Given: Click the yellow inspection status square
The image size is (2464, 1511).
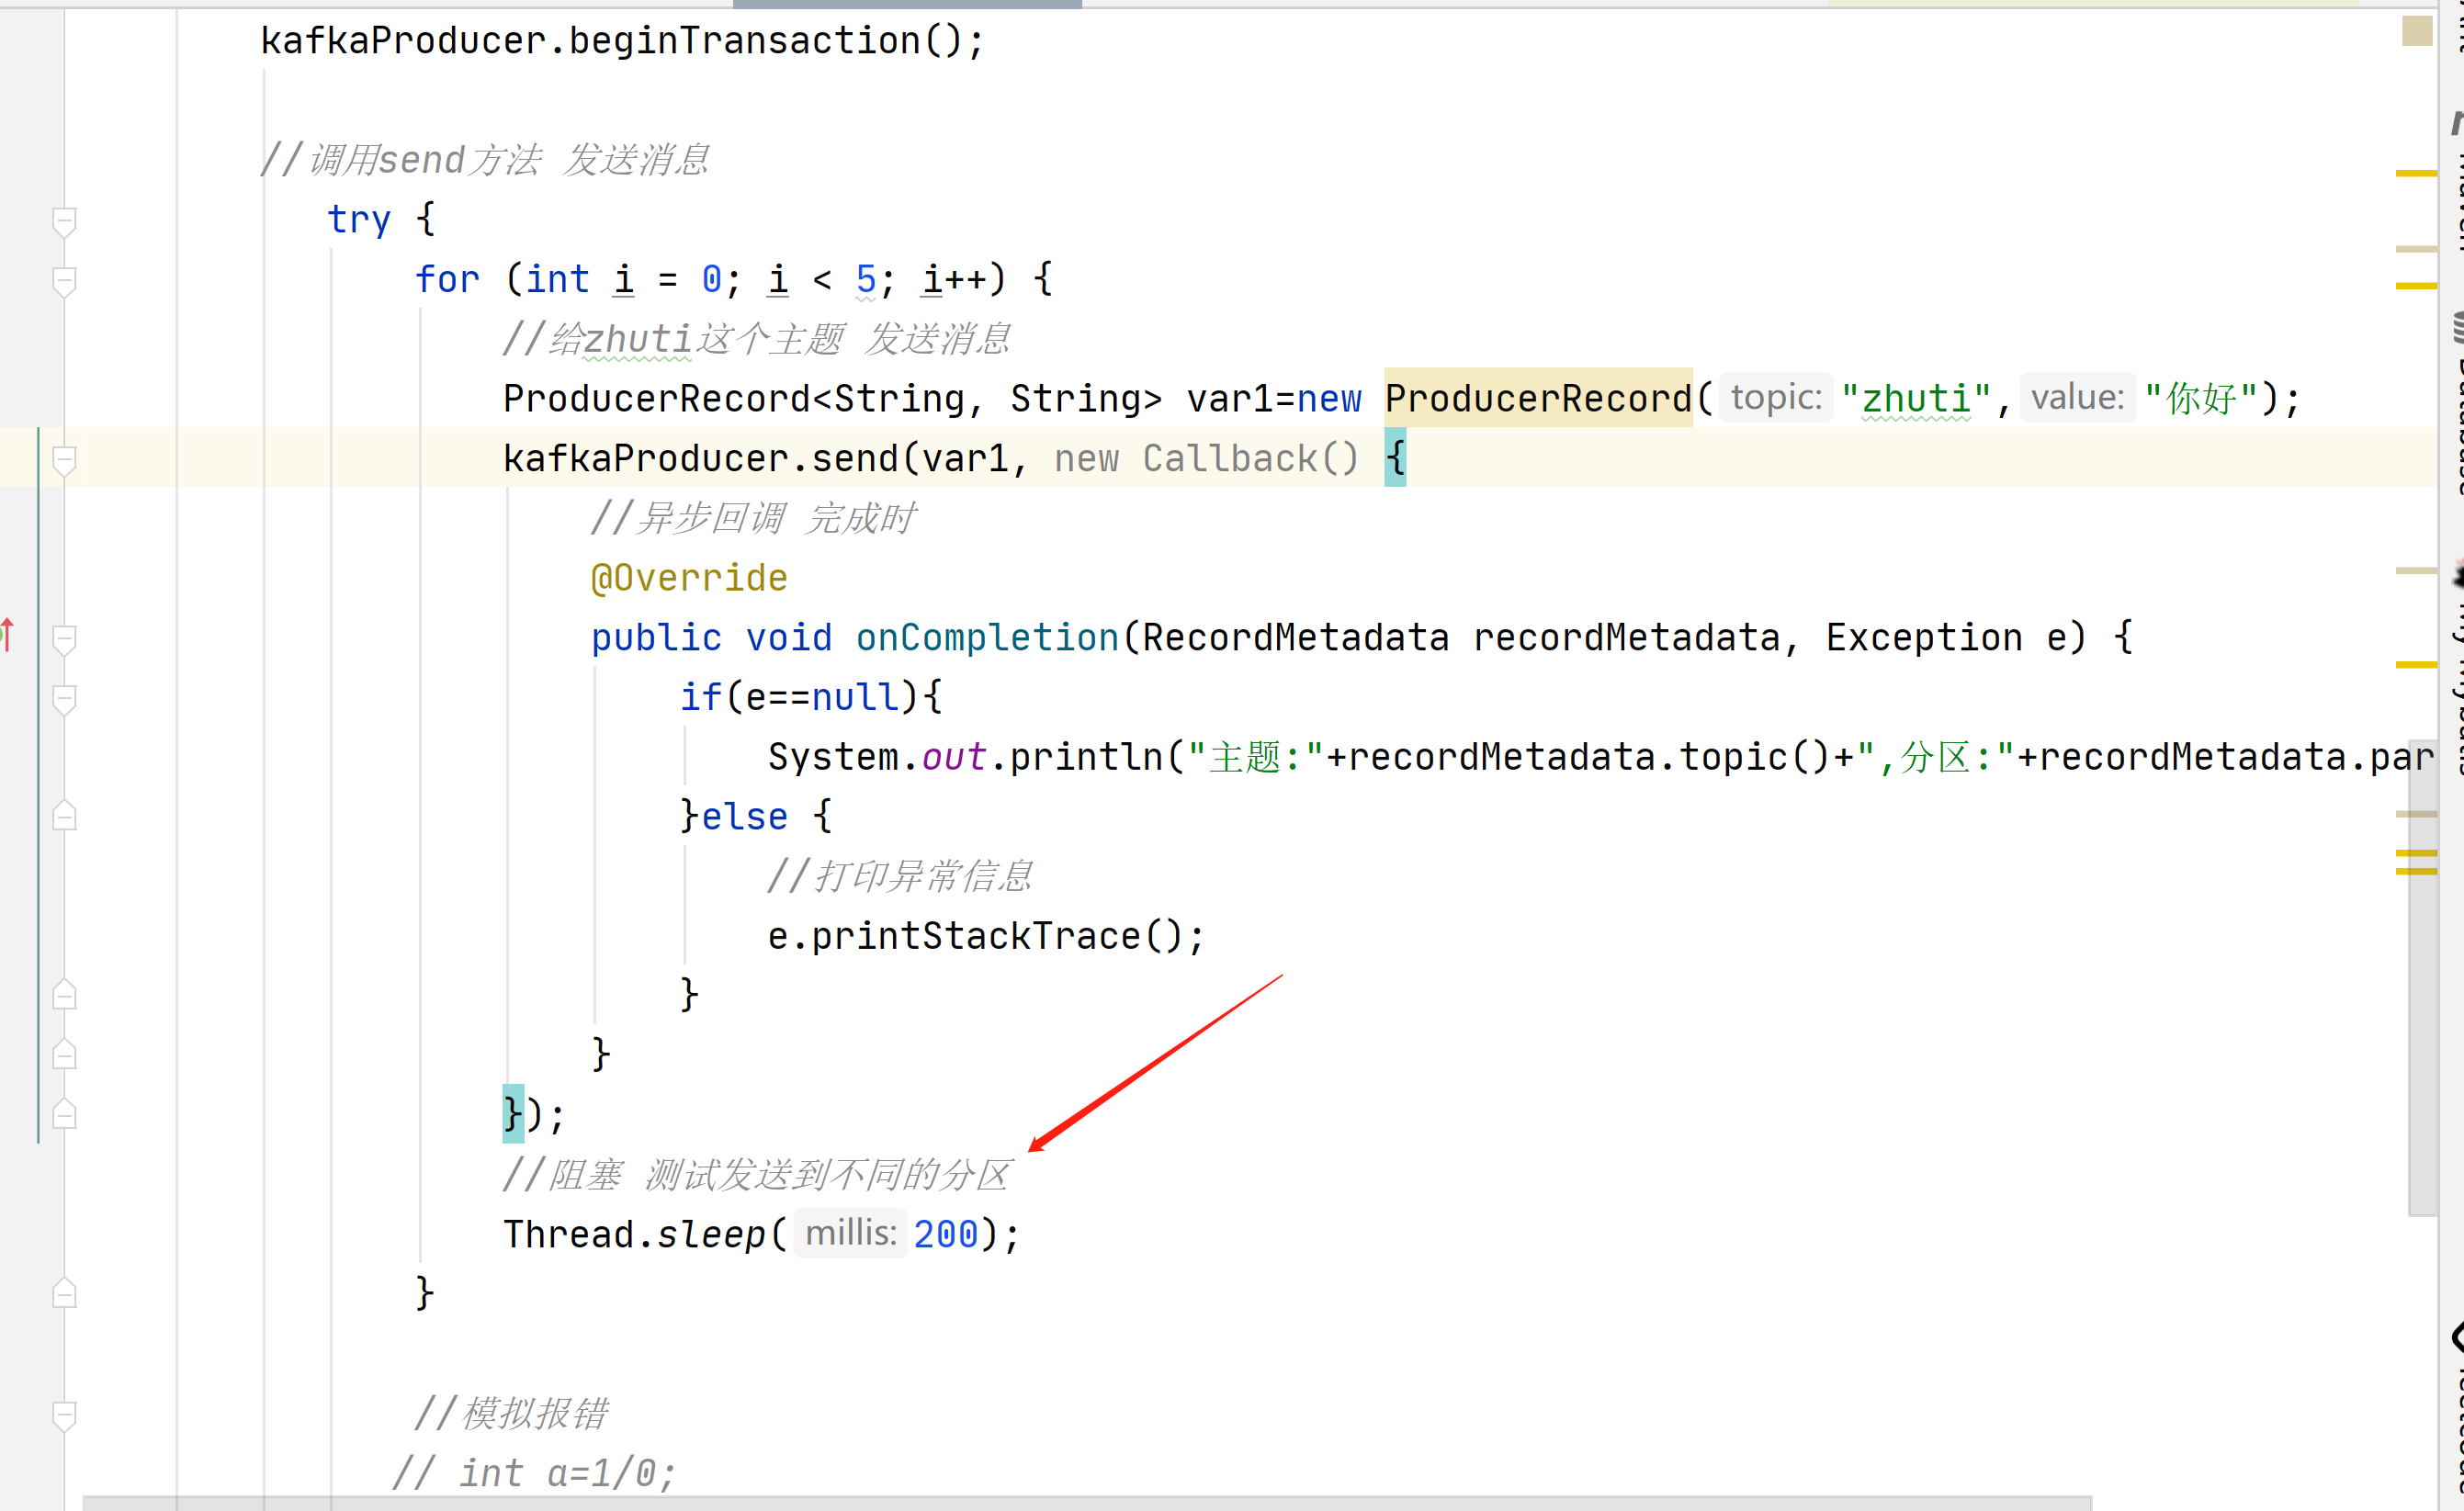Looking at the screenshot, I should click(x=2417, y=31).
